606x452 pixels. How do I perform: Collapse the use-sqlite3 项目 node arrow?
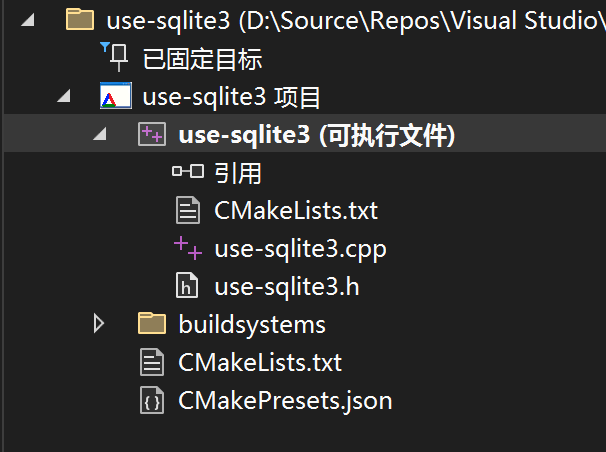pos(64,98)
